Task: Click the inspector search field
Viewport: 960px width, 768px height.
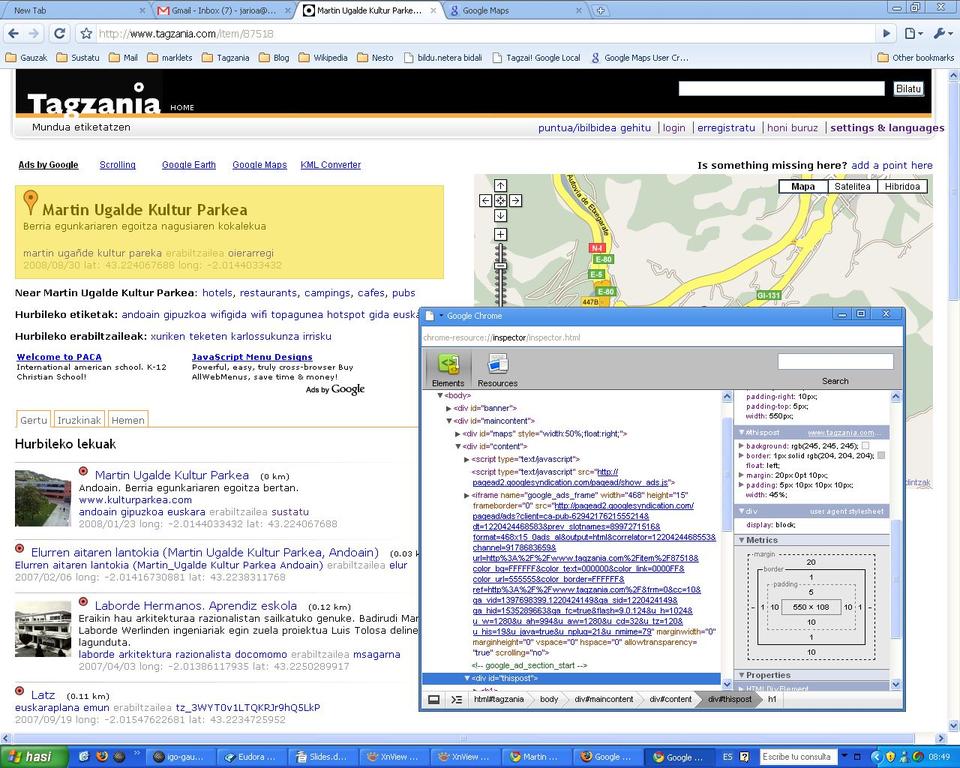Action: [835, 362]
